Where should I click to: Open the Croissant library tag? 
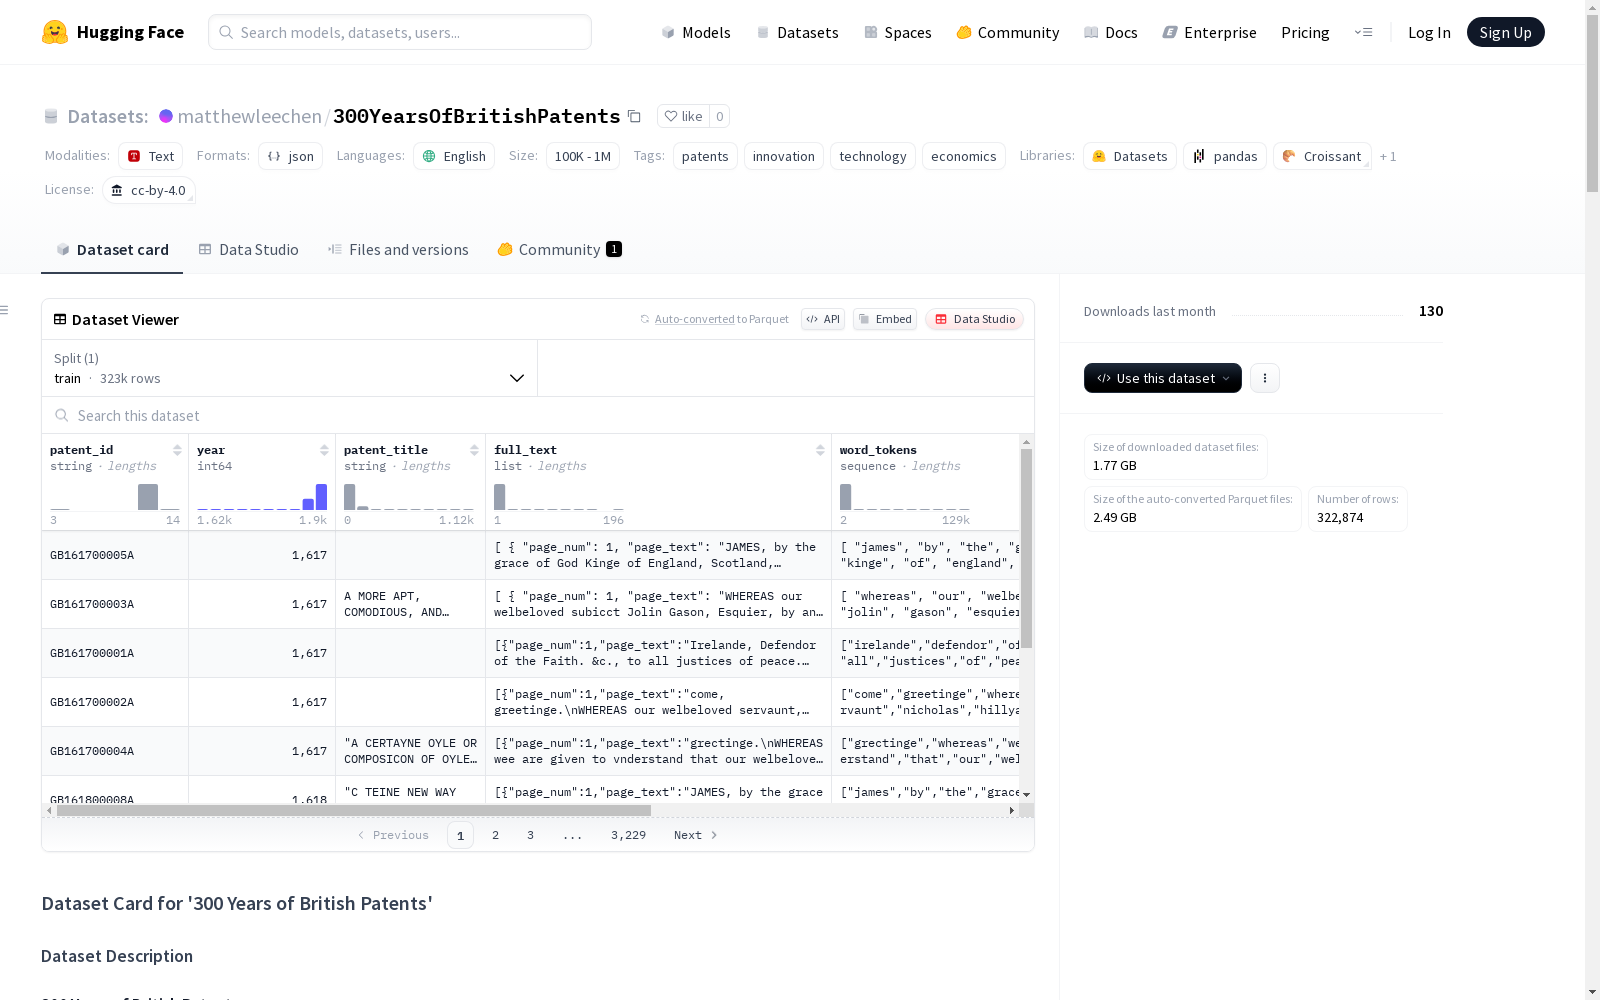1322,156
